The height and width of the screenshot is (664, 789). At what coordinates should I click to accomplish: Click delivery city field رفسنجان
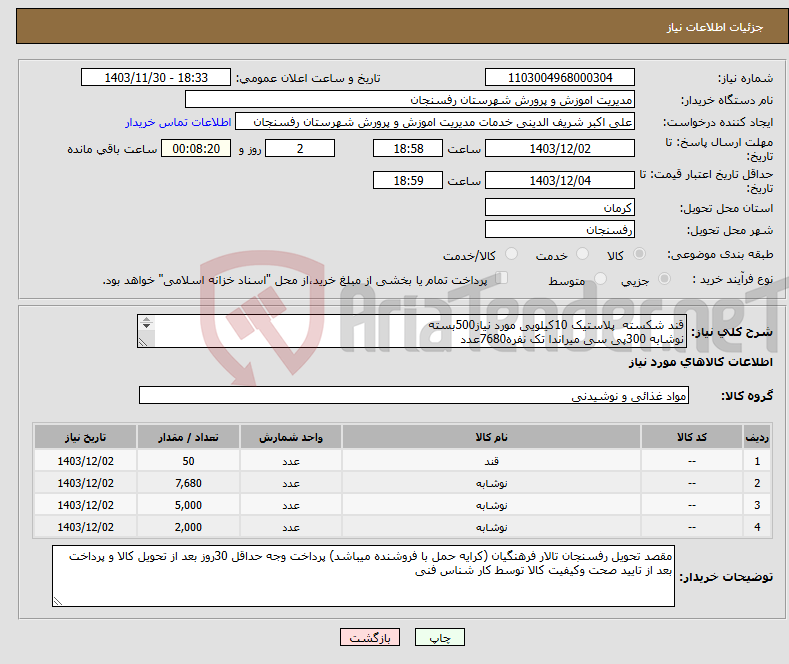pos(560,229)
